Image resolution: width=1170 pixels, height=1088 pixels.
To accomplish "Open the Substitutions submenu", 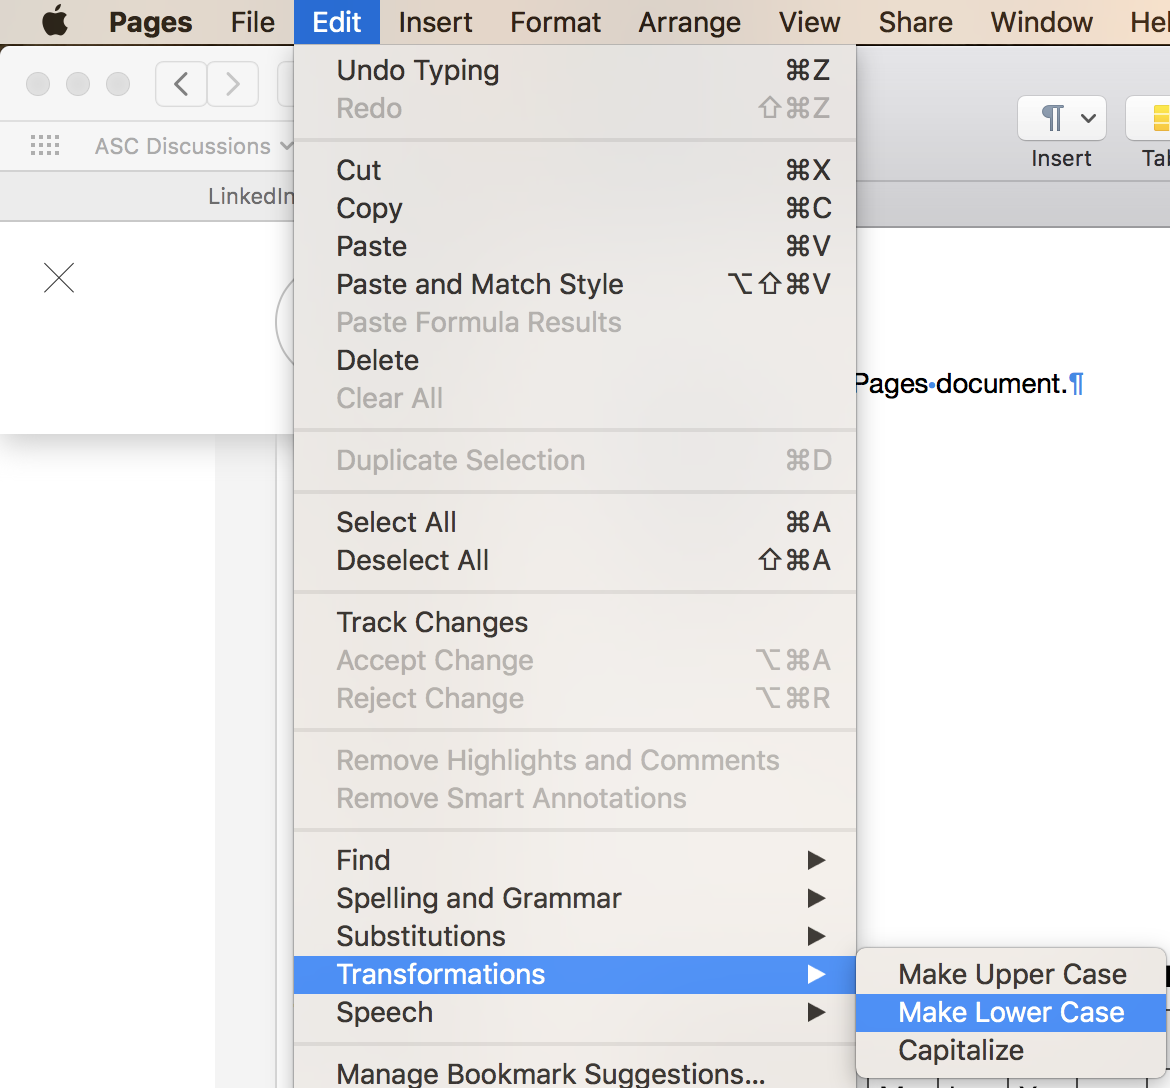I will point(575,936).
